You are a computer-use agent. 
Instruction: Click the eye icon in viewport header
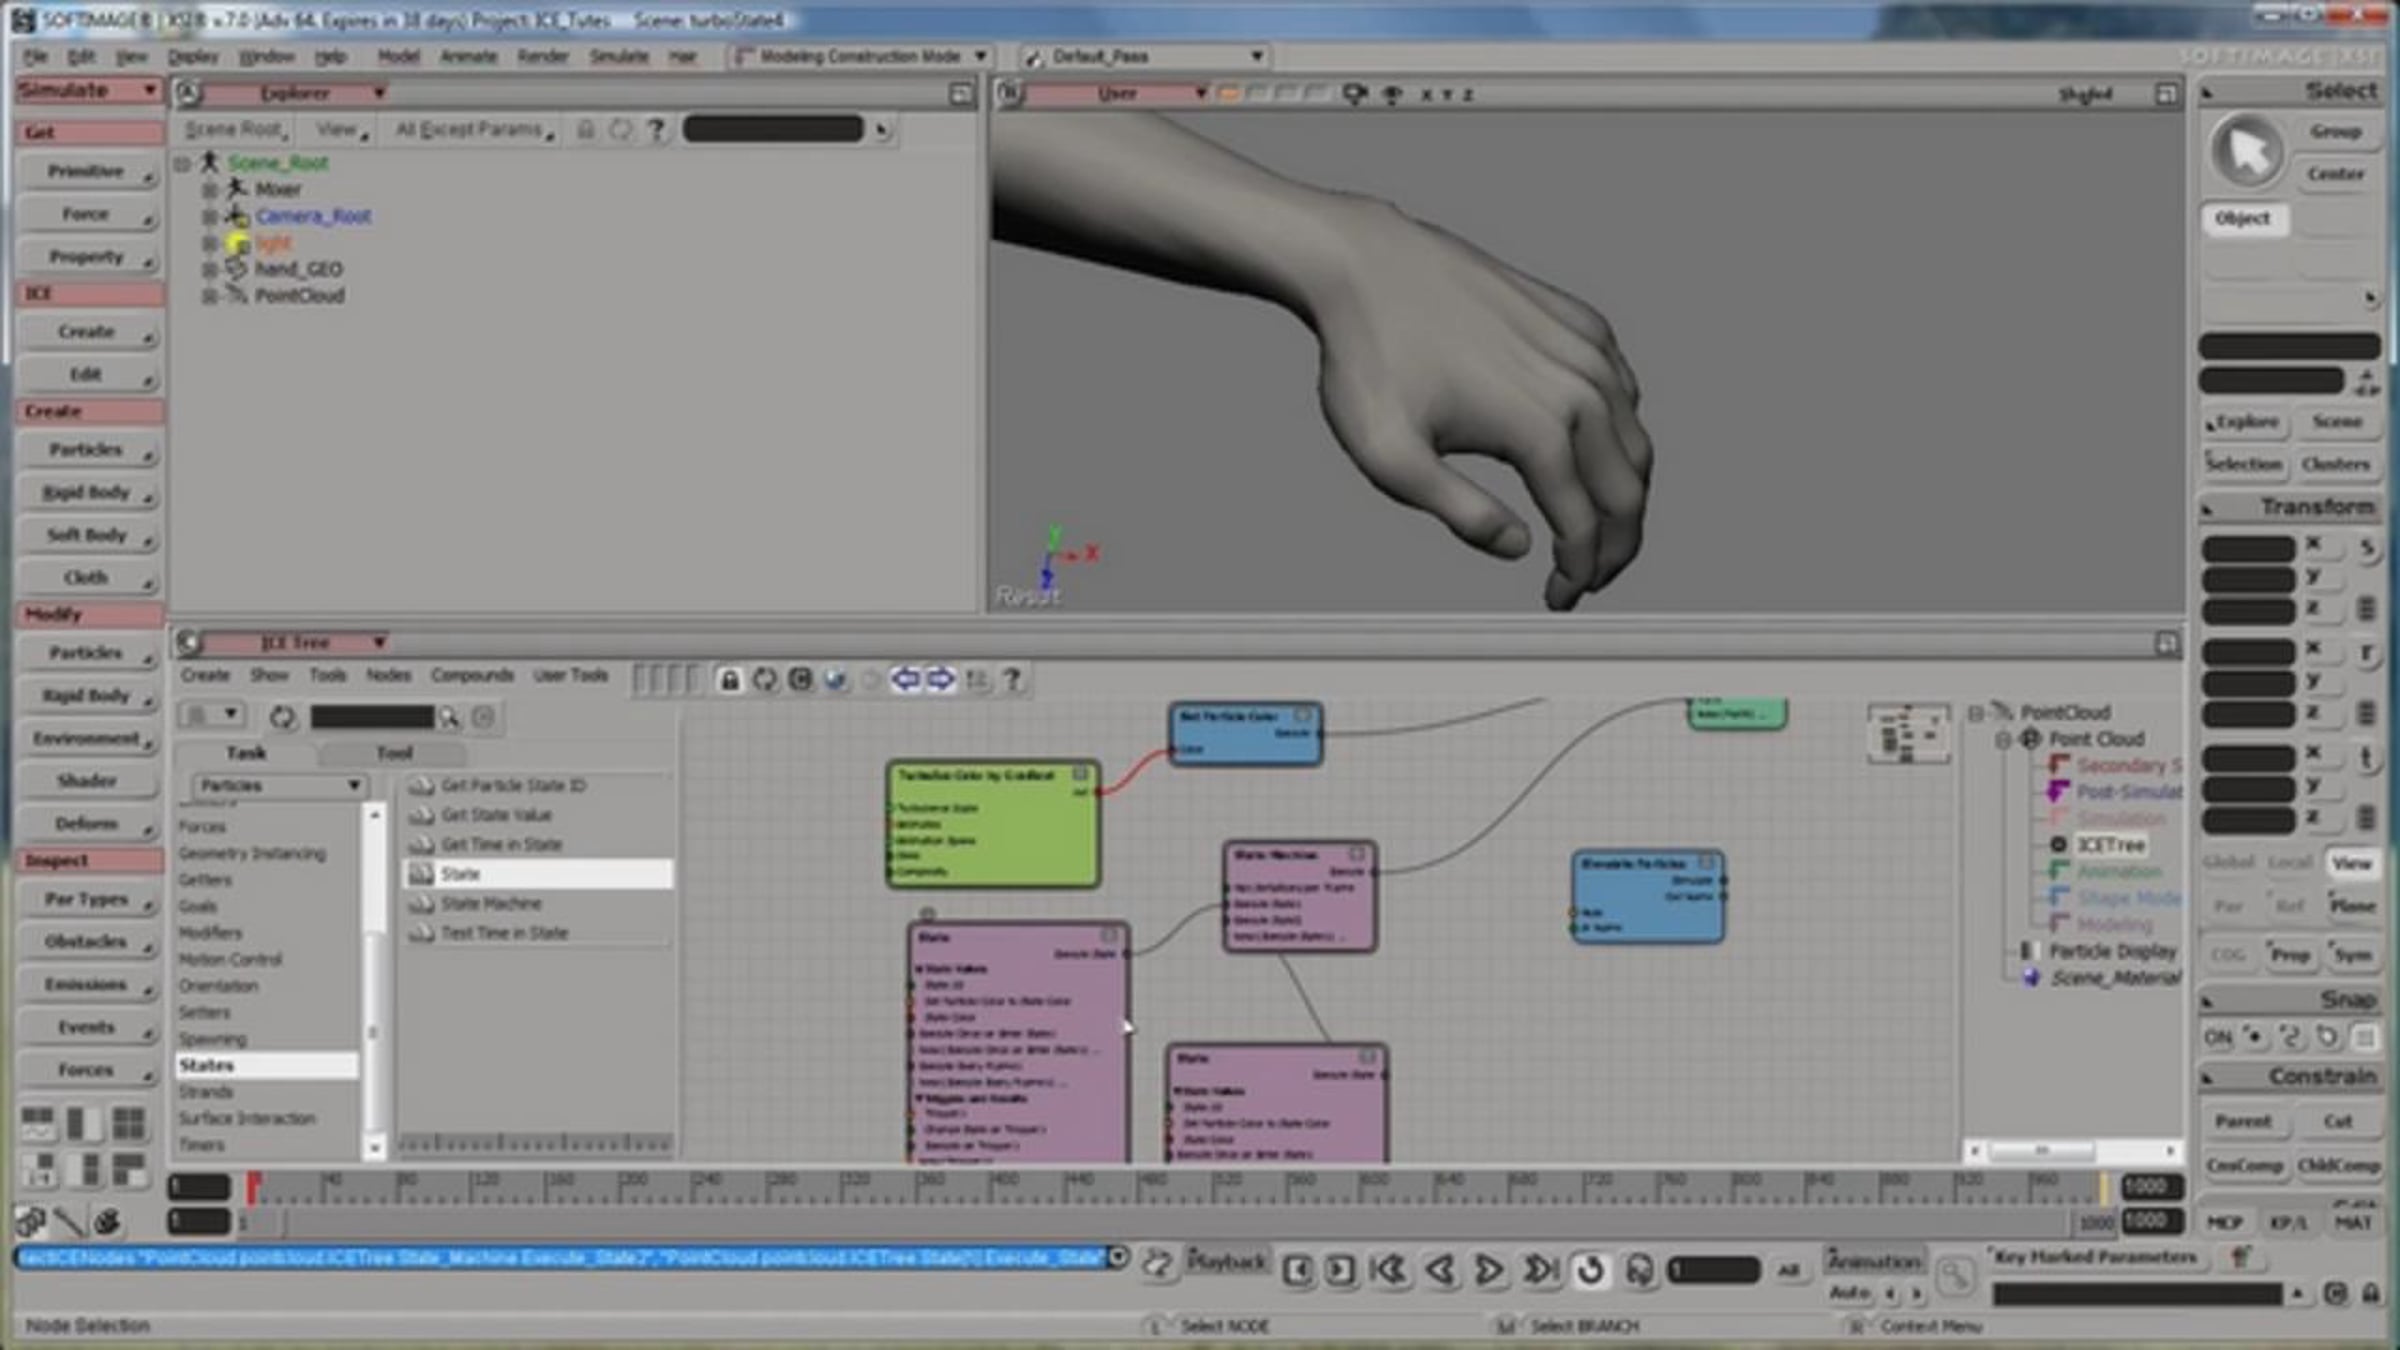[x=1391, y=94]
